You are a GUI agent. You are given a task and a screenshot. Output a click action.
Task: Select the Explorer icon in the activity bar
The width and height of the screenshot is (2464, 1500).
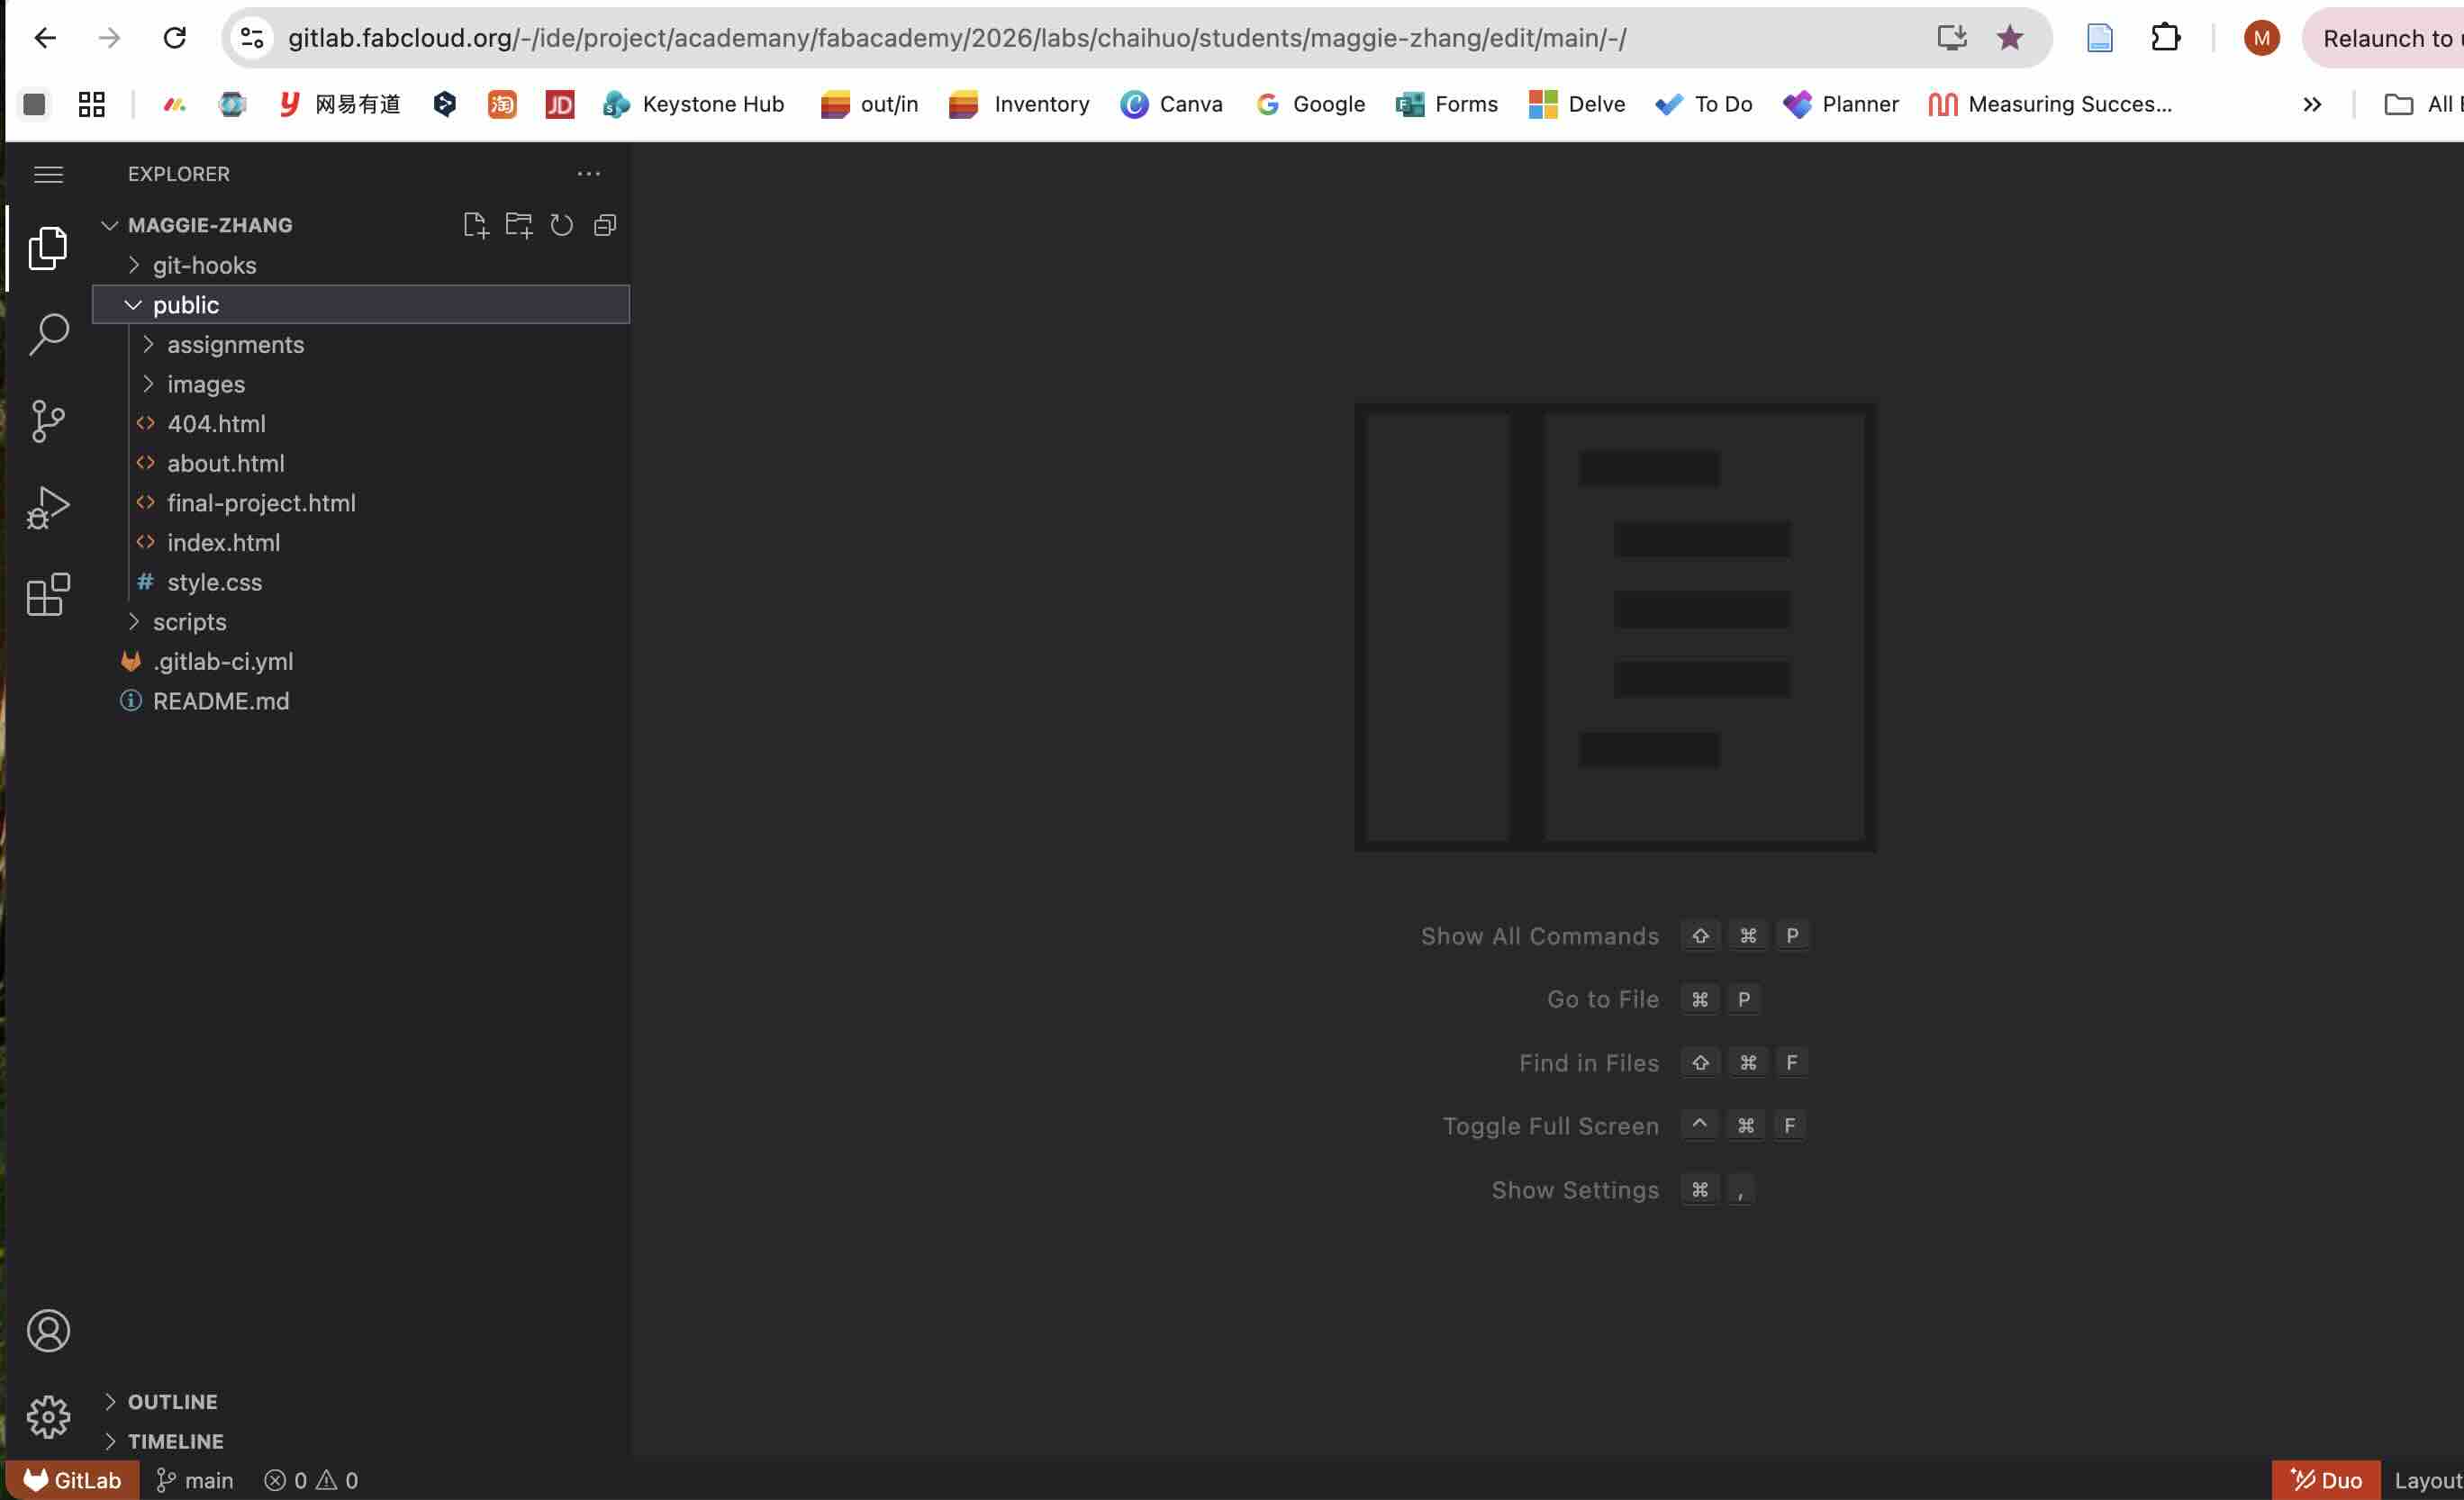click(48, 248)
